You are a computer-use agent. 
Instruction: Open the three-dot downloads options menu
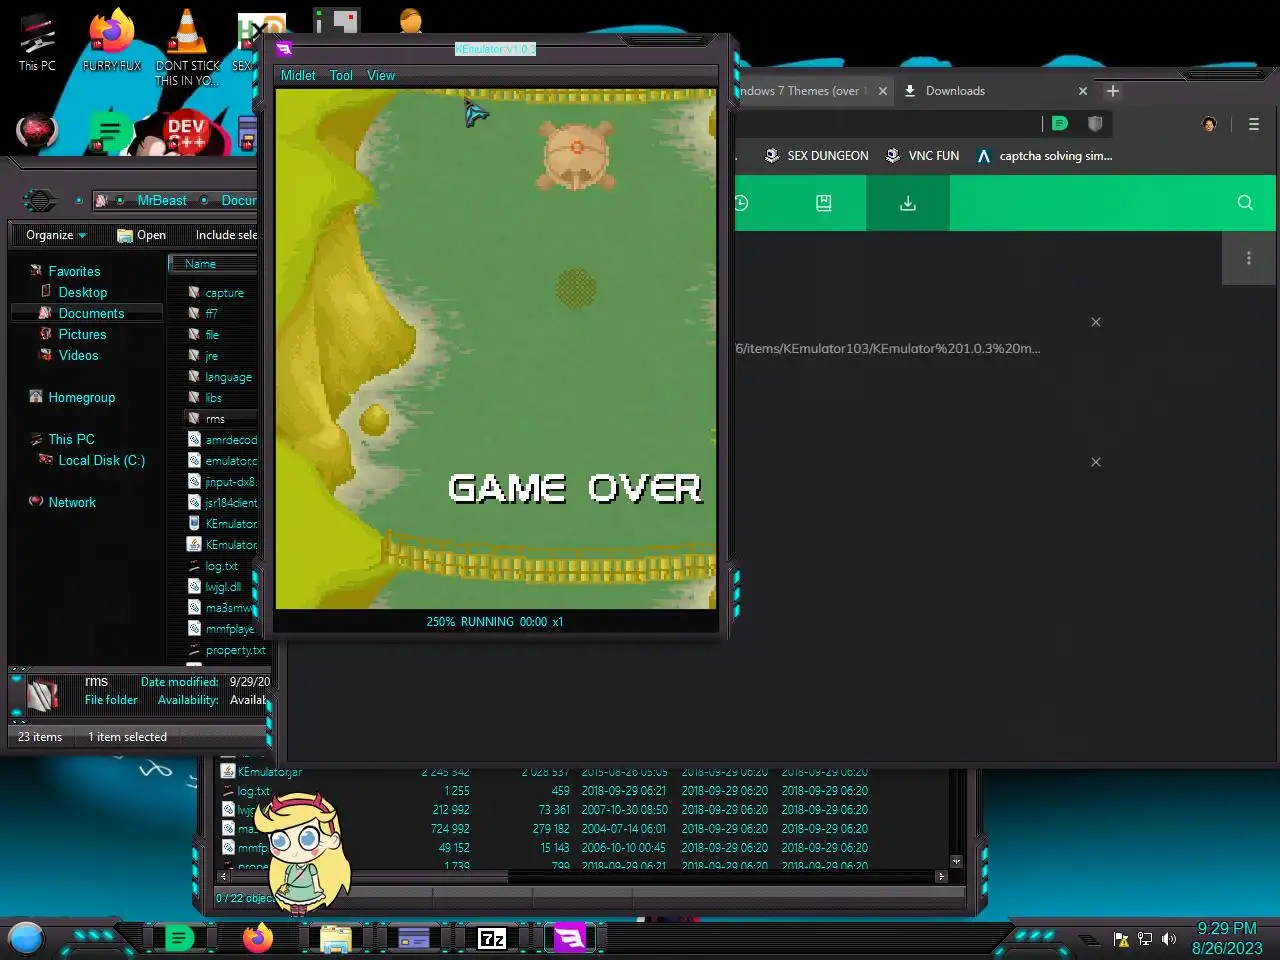pyautogui.click(x=1248, y=258)
